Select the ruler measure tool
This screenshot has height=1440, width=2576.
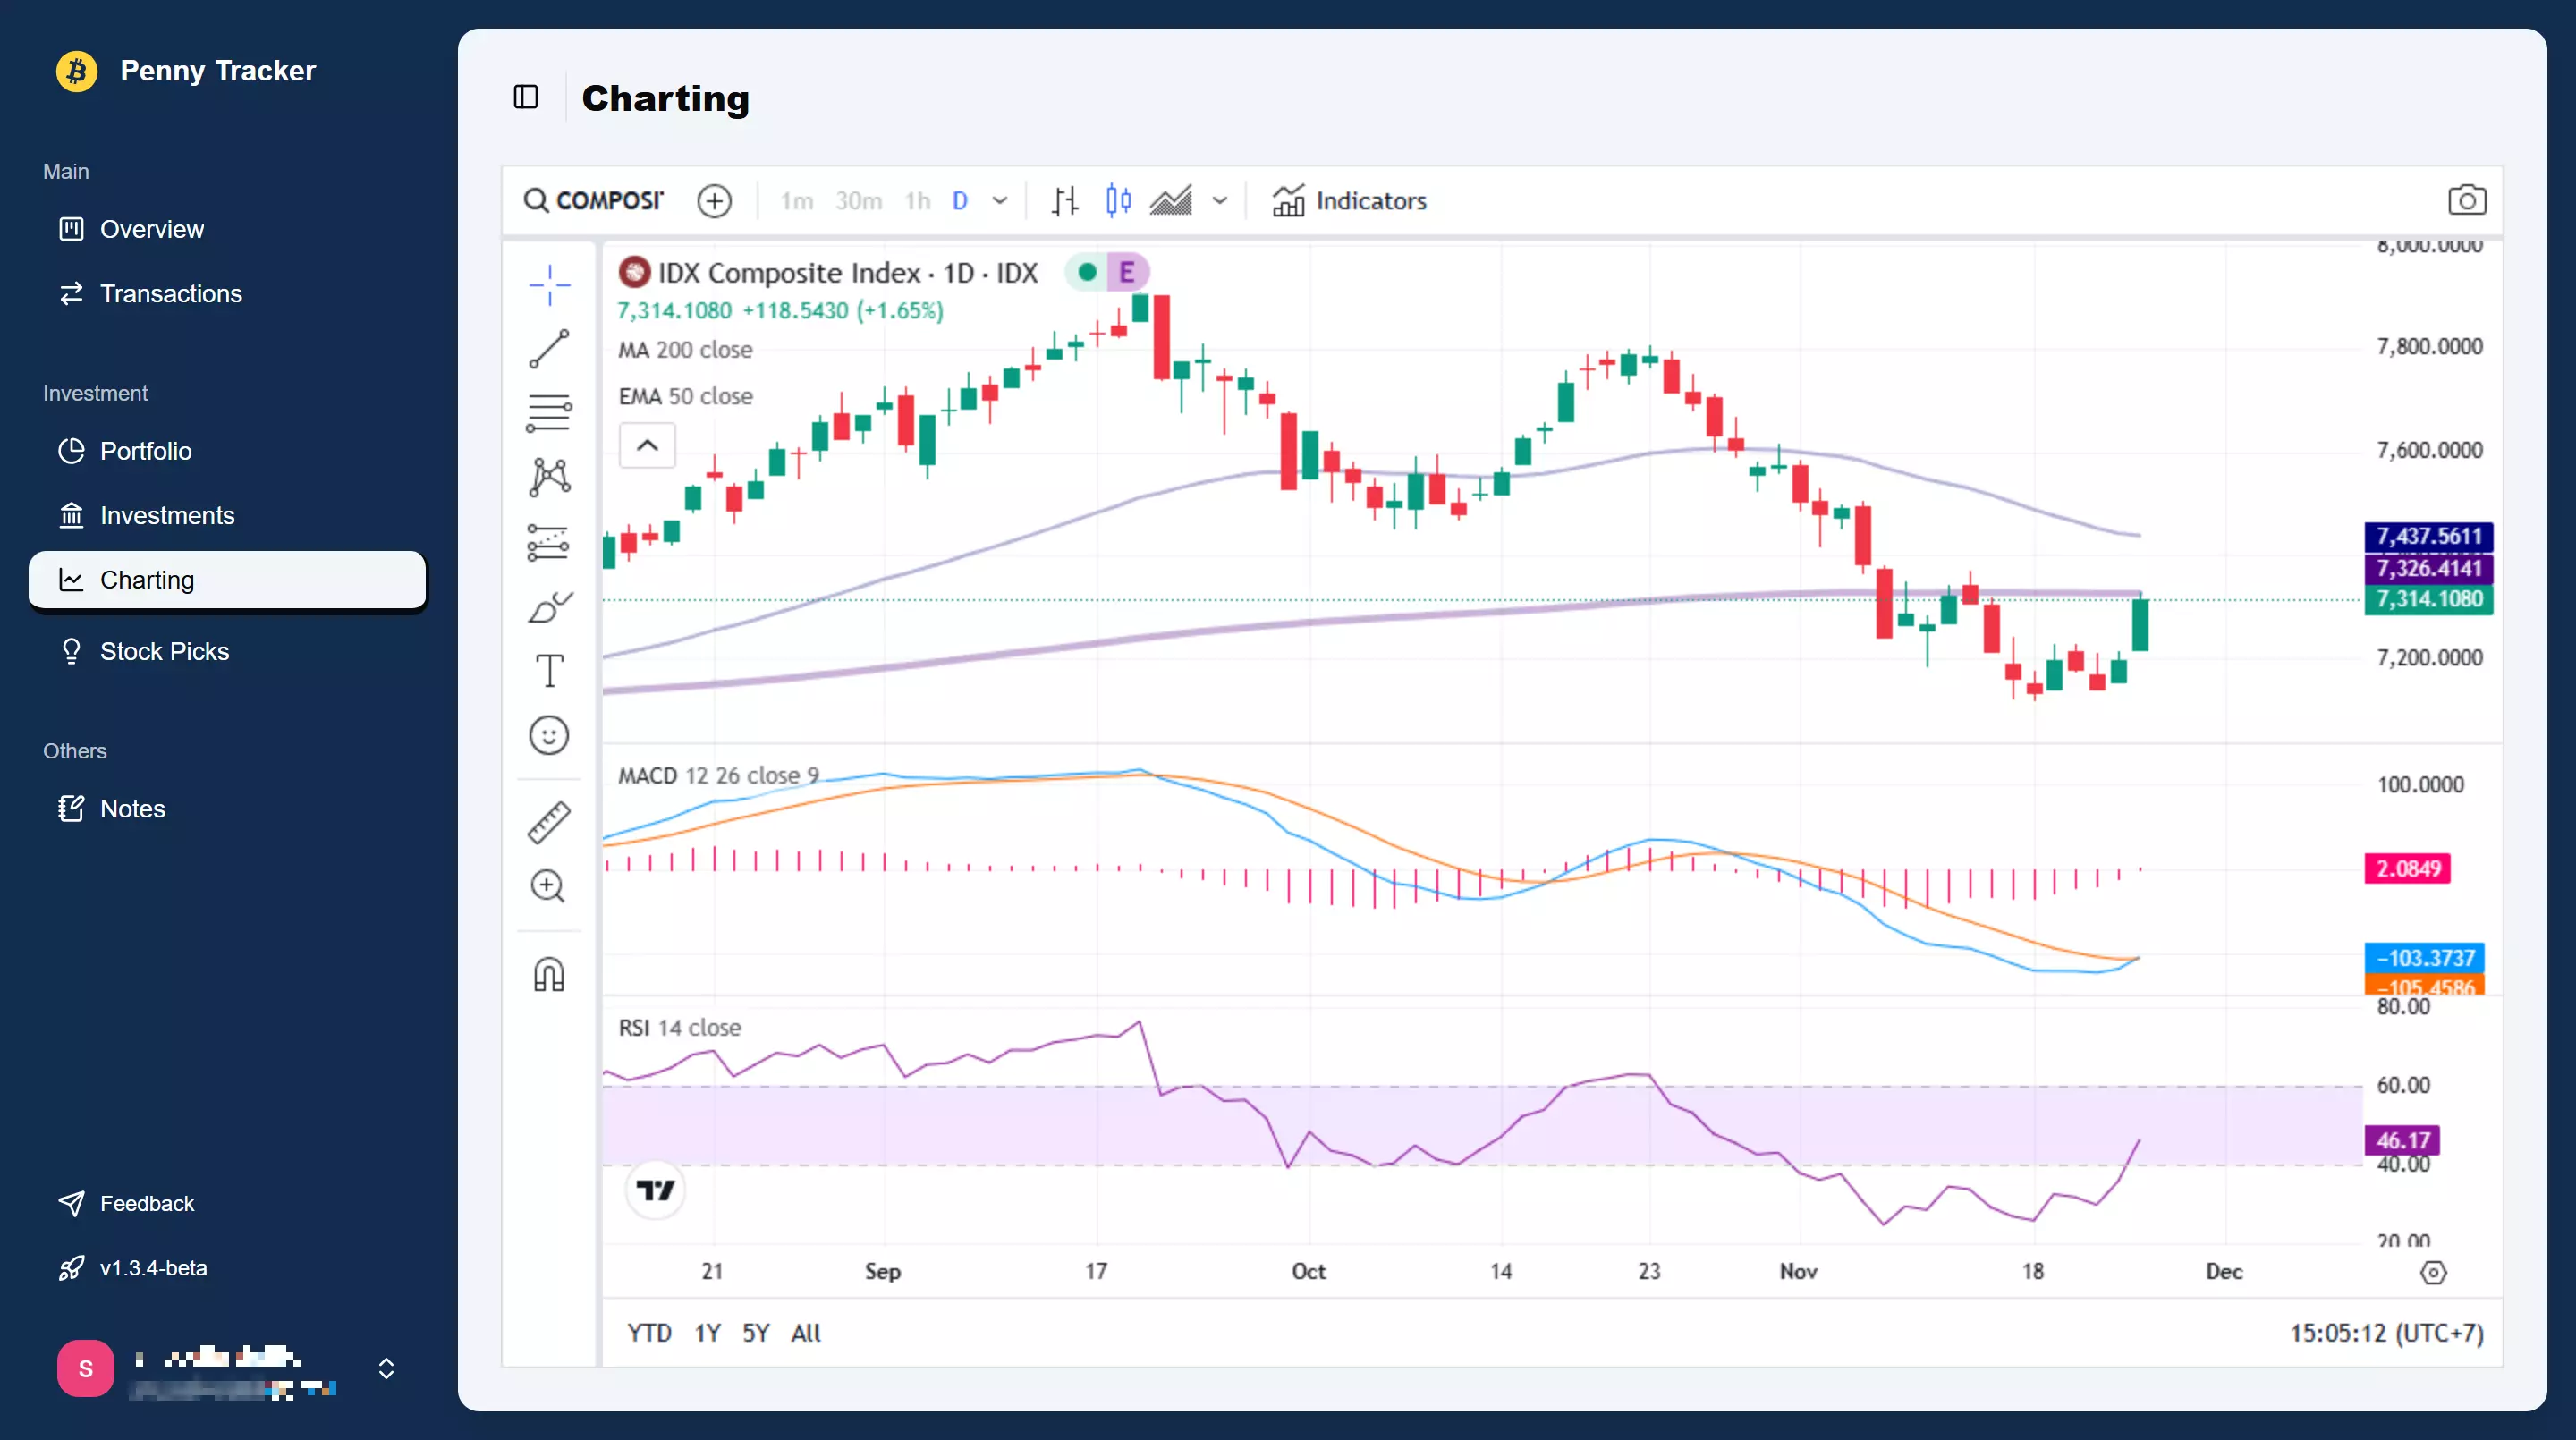click(x=549, y=822)
